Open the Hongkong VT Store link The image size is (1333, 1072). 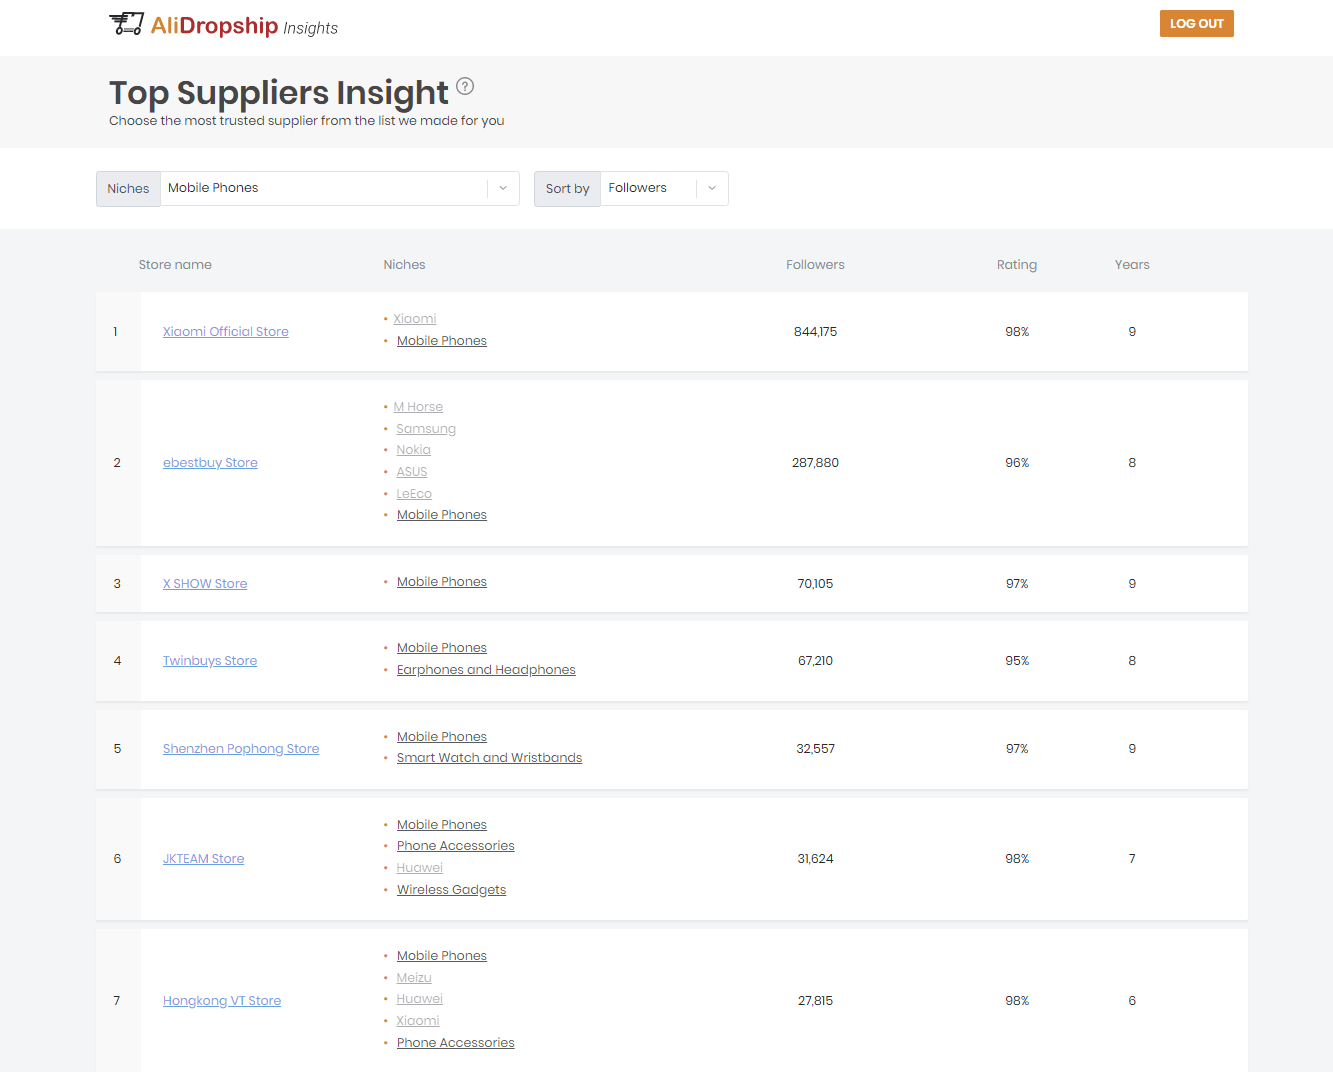click(221, 1000)
